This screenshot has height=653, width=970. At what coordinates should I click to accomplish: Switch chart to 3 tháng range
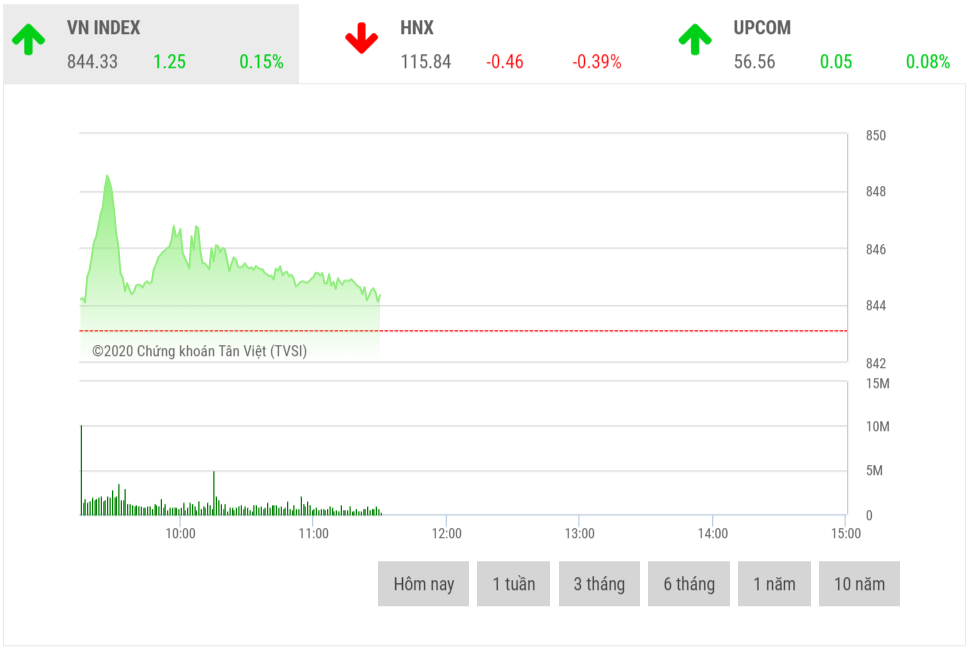(x=599, y=584)
